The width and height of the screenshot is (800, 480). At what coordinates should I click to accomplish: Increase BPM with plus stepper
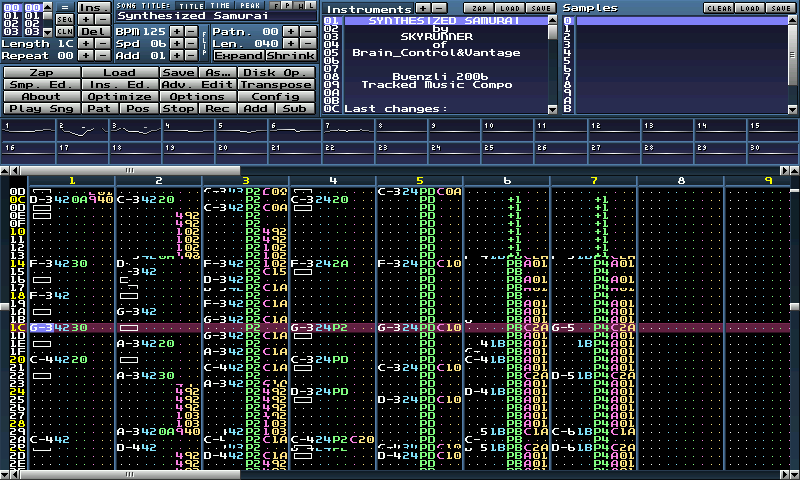click(176, 31)
